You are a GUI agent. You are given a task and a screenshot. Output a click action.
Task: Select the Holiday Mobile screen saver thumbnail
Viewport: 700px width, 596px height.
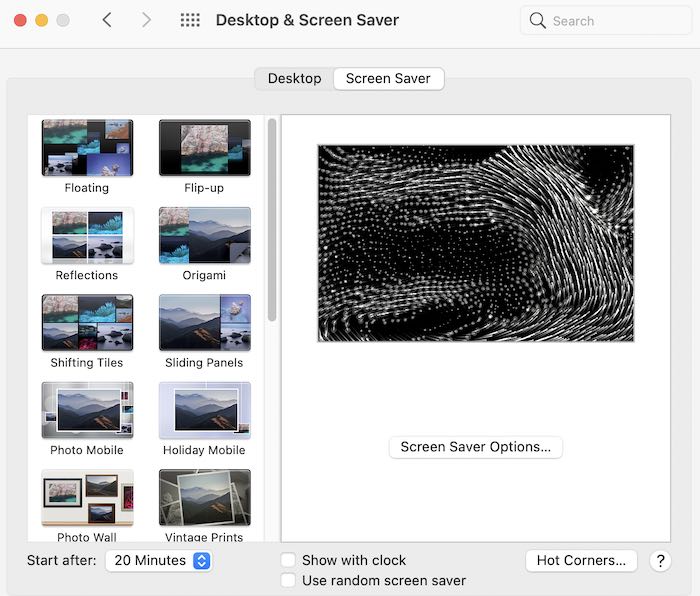click(x=204, y=410)
